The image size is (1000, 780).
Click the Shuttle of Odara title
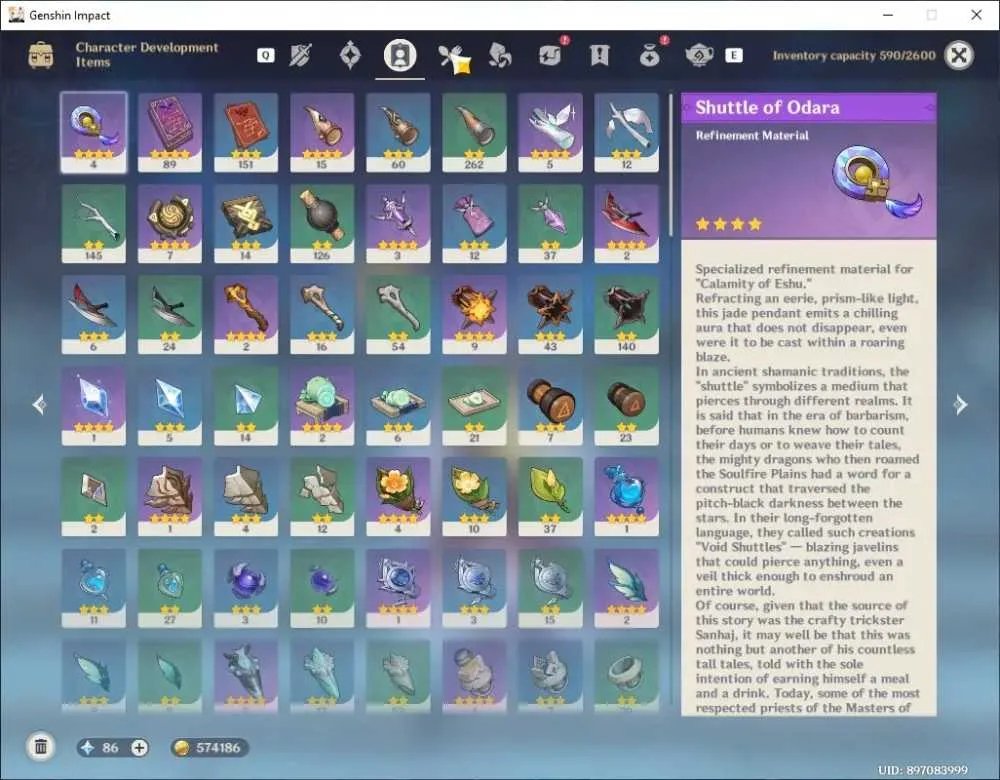click(x=767, y=107)
